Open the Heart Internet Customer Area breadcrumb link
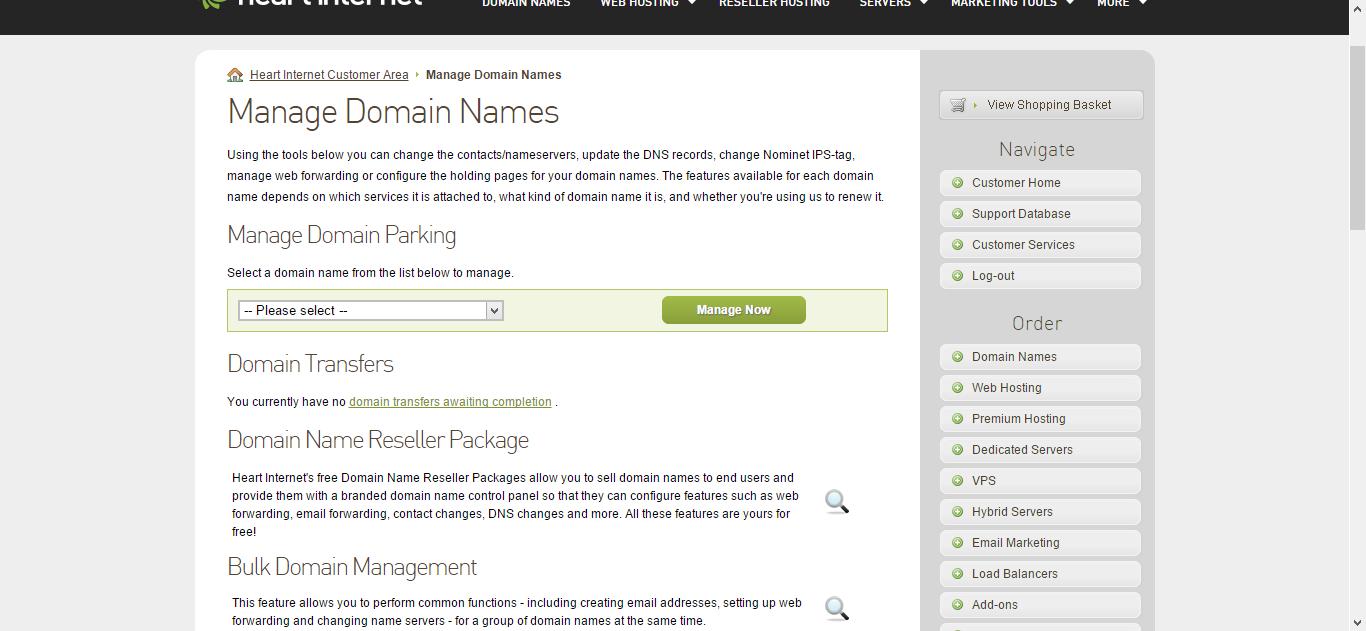 [x=329, y=74]
